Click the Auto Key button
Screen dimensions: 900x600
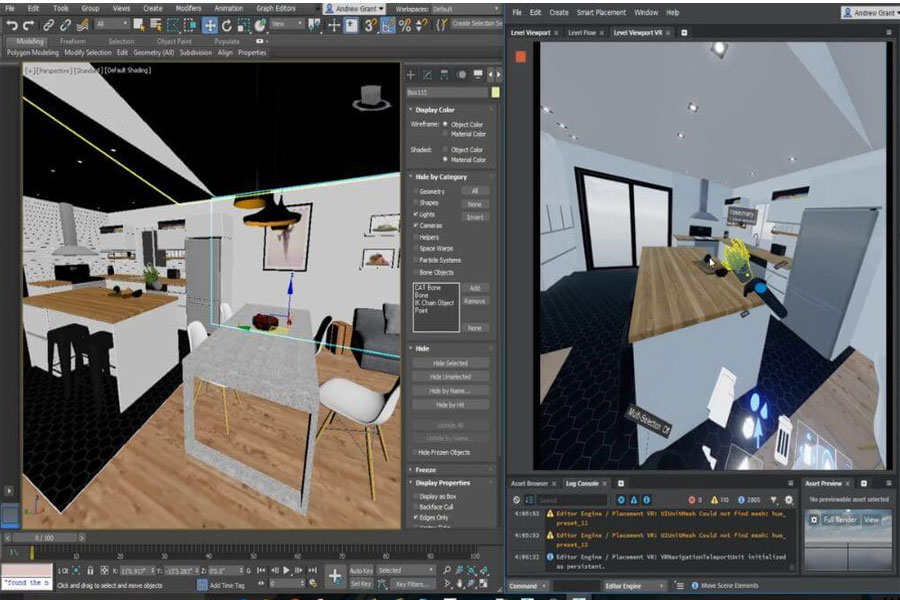pos(361,571)
